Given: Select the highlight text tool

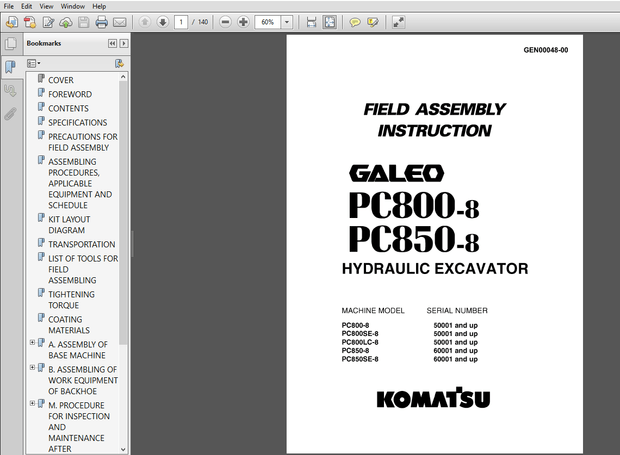Looking at the screenshot, I should coord(373,22).
